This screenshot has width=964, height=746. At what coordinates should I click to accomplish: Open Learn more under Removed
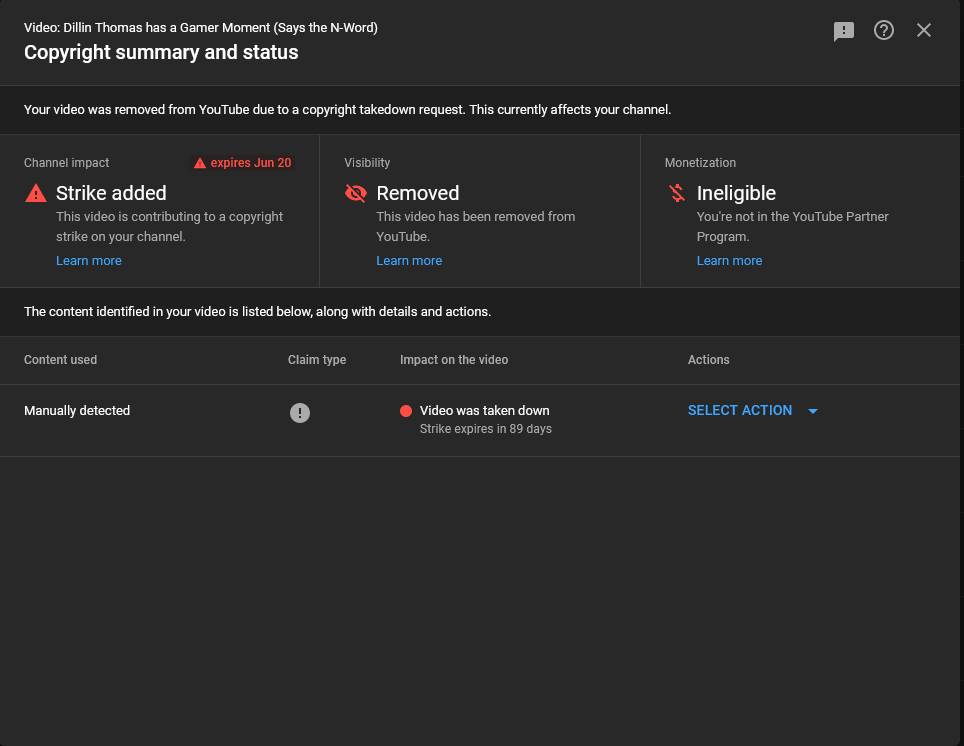click(409, 261)
